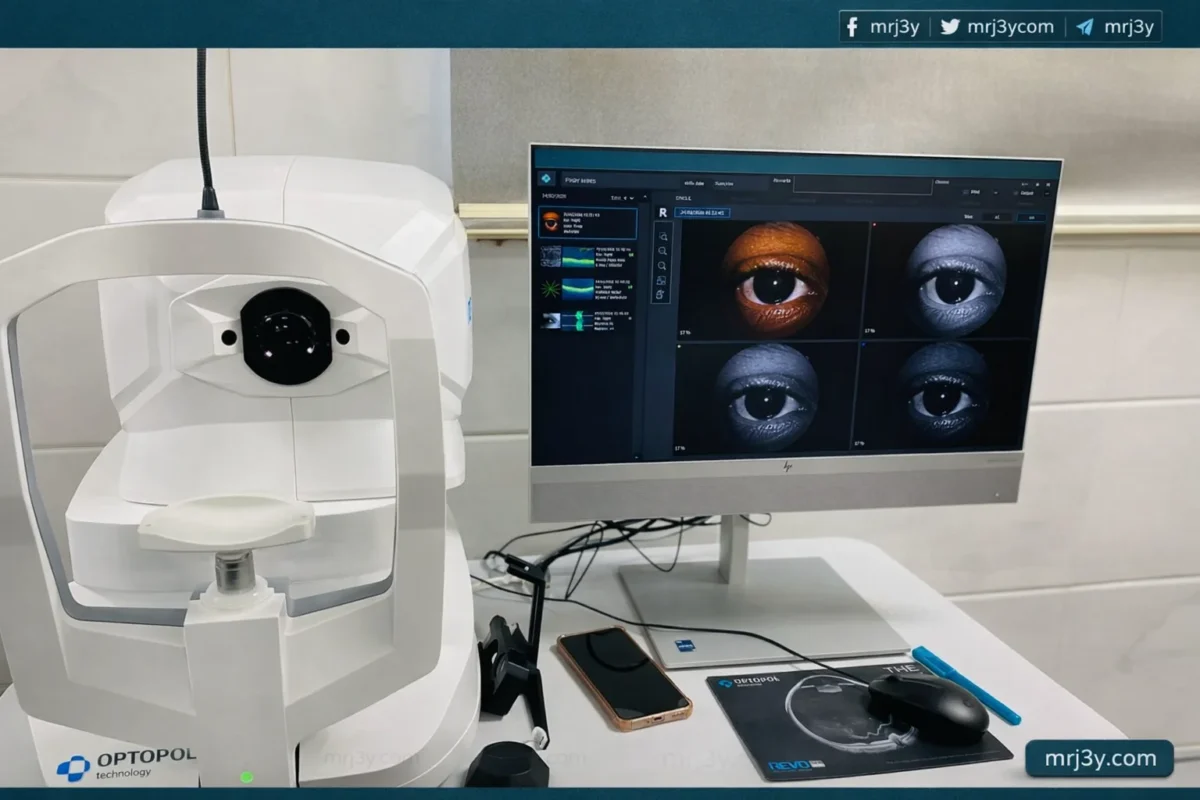This screenshot has width=1200, height=800.
Task: Open the sort dropdown above the exam list
Action: (630, 198)
